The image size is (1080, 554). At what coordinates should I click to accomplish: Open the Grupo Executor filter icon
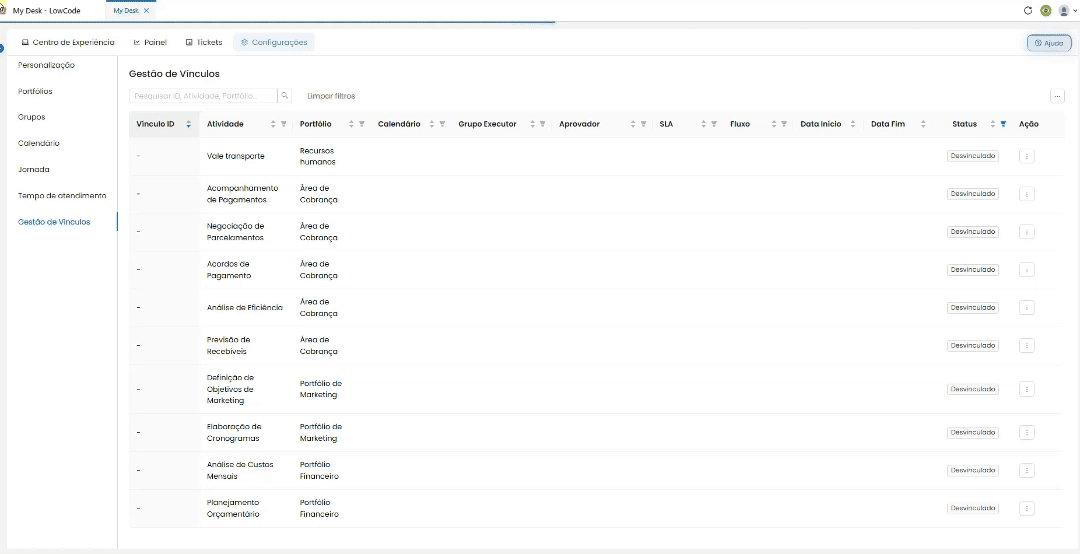pos(543,125)
